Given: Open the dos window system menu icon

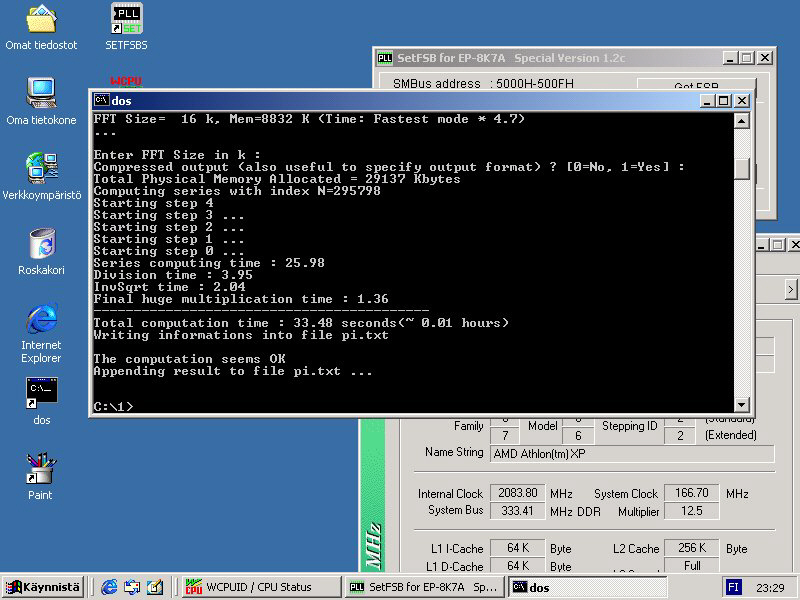Looking at the screenshot, I should click(x=101, y=100).
